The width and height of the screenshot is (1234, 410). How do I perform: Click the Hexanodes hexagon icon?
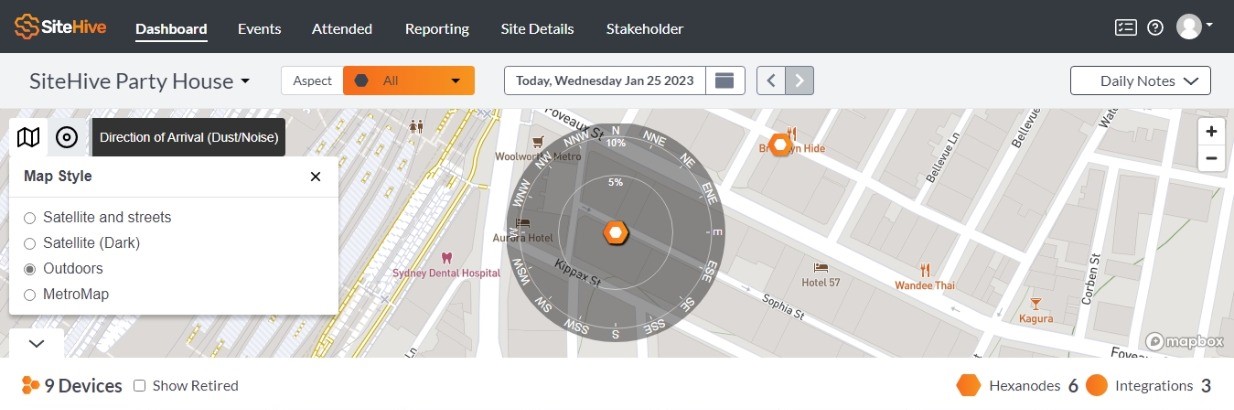pos(968,386)
